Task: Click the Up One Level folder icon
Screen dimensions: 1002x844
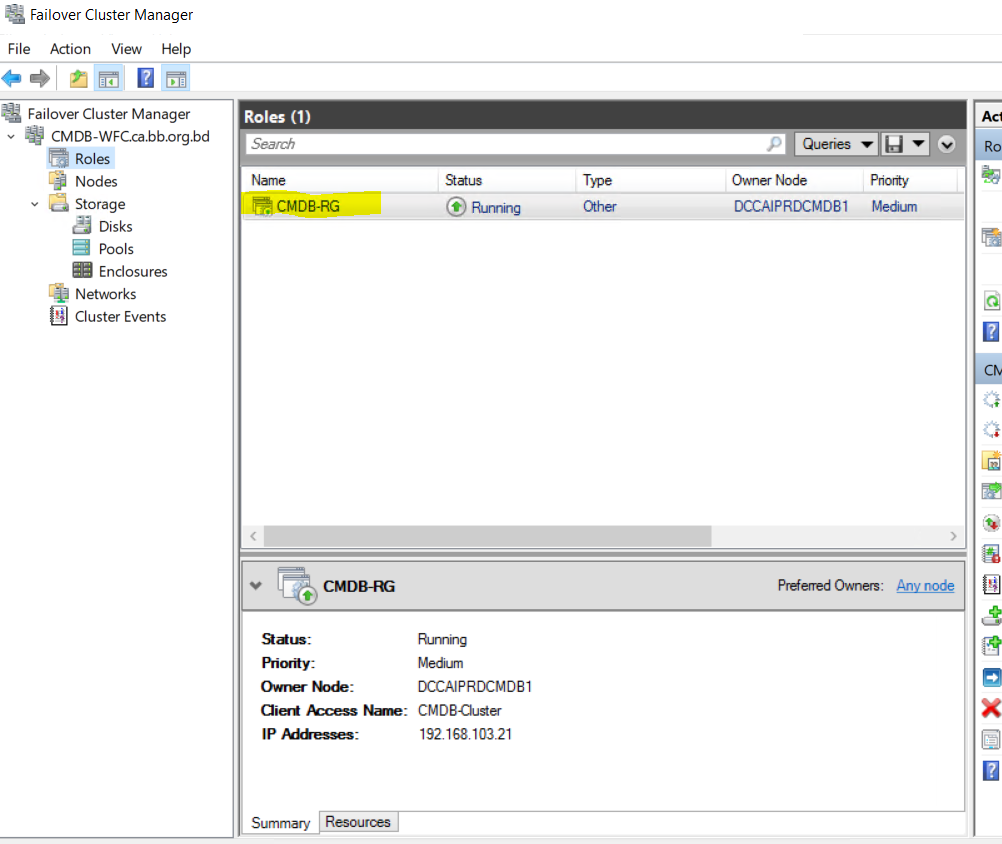Action: pos(79,79)
